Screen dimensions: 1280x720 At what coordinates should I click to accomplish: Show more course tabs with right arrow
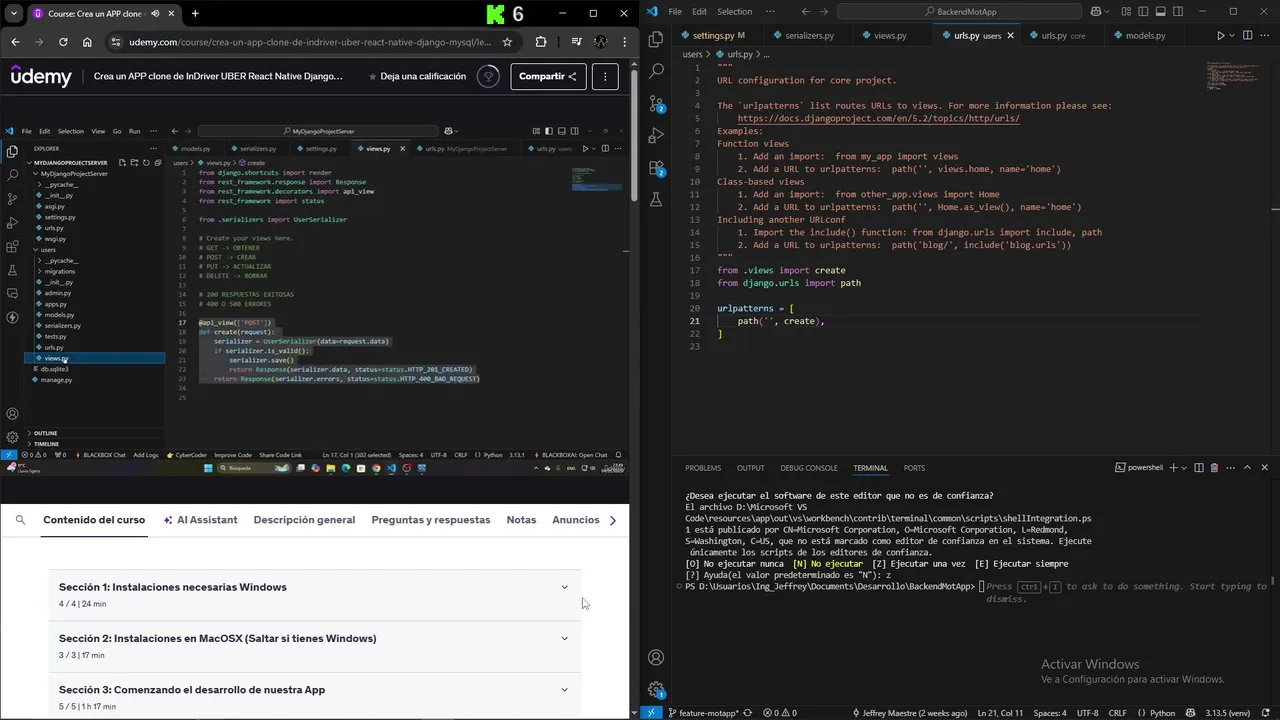tap(613, 520)
